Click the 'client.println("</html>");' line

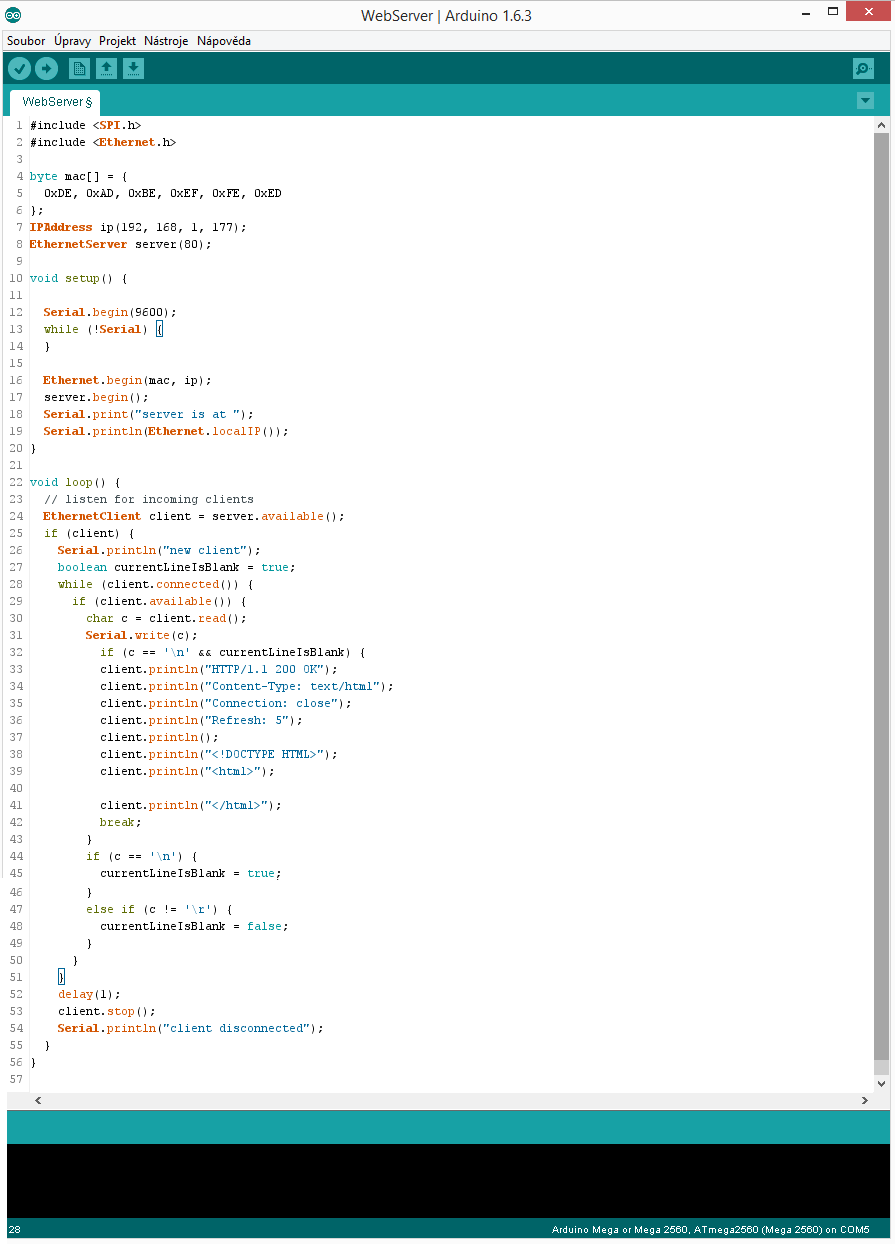191,805
